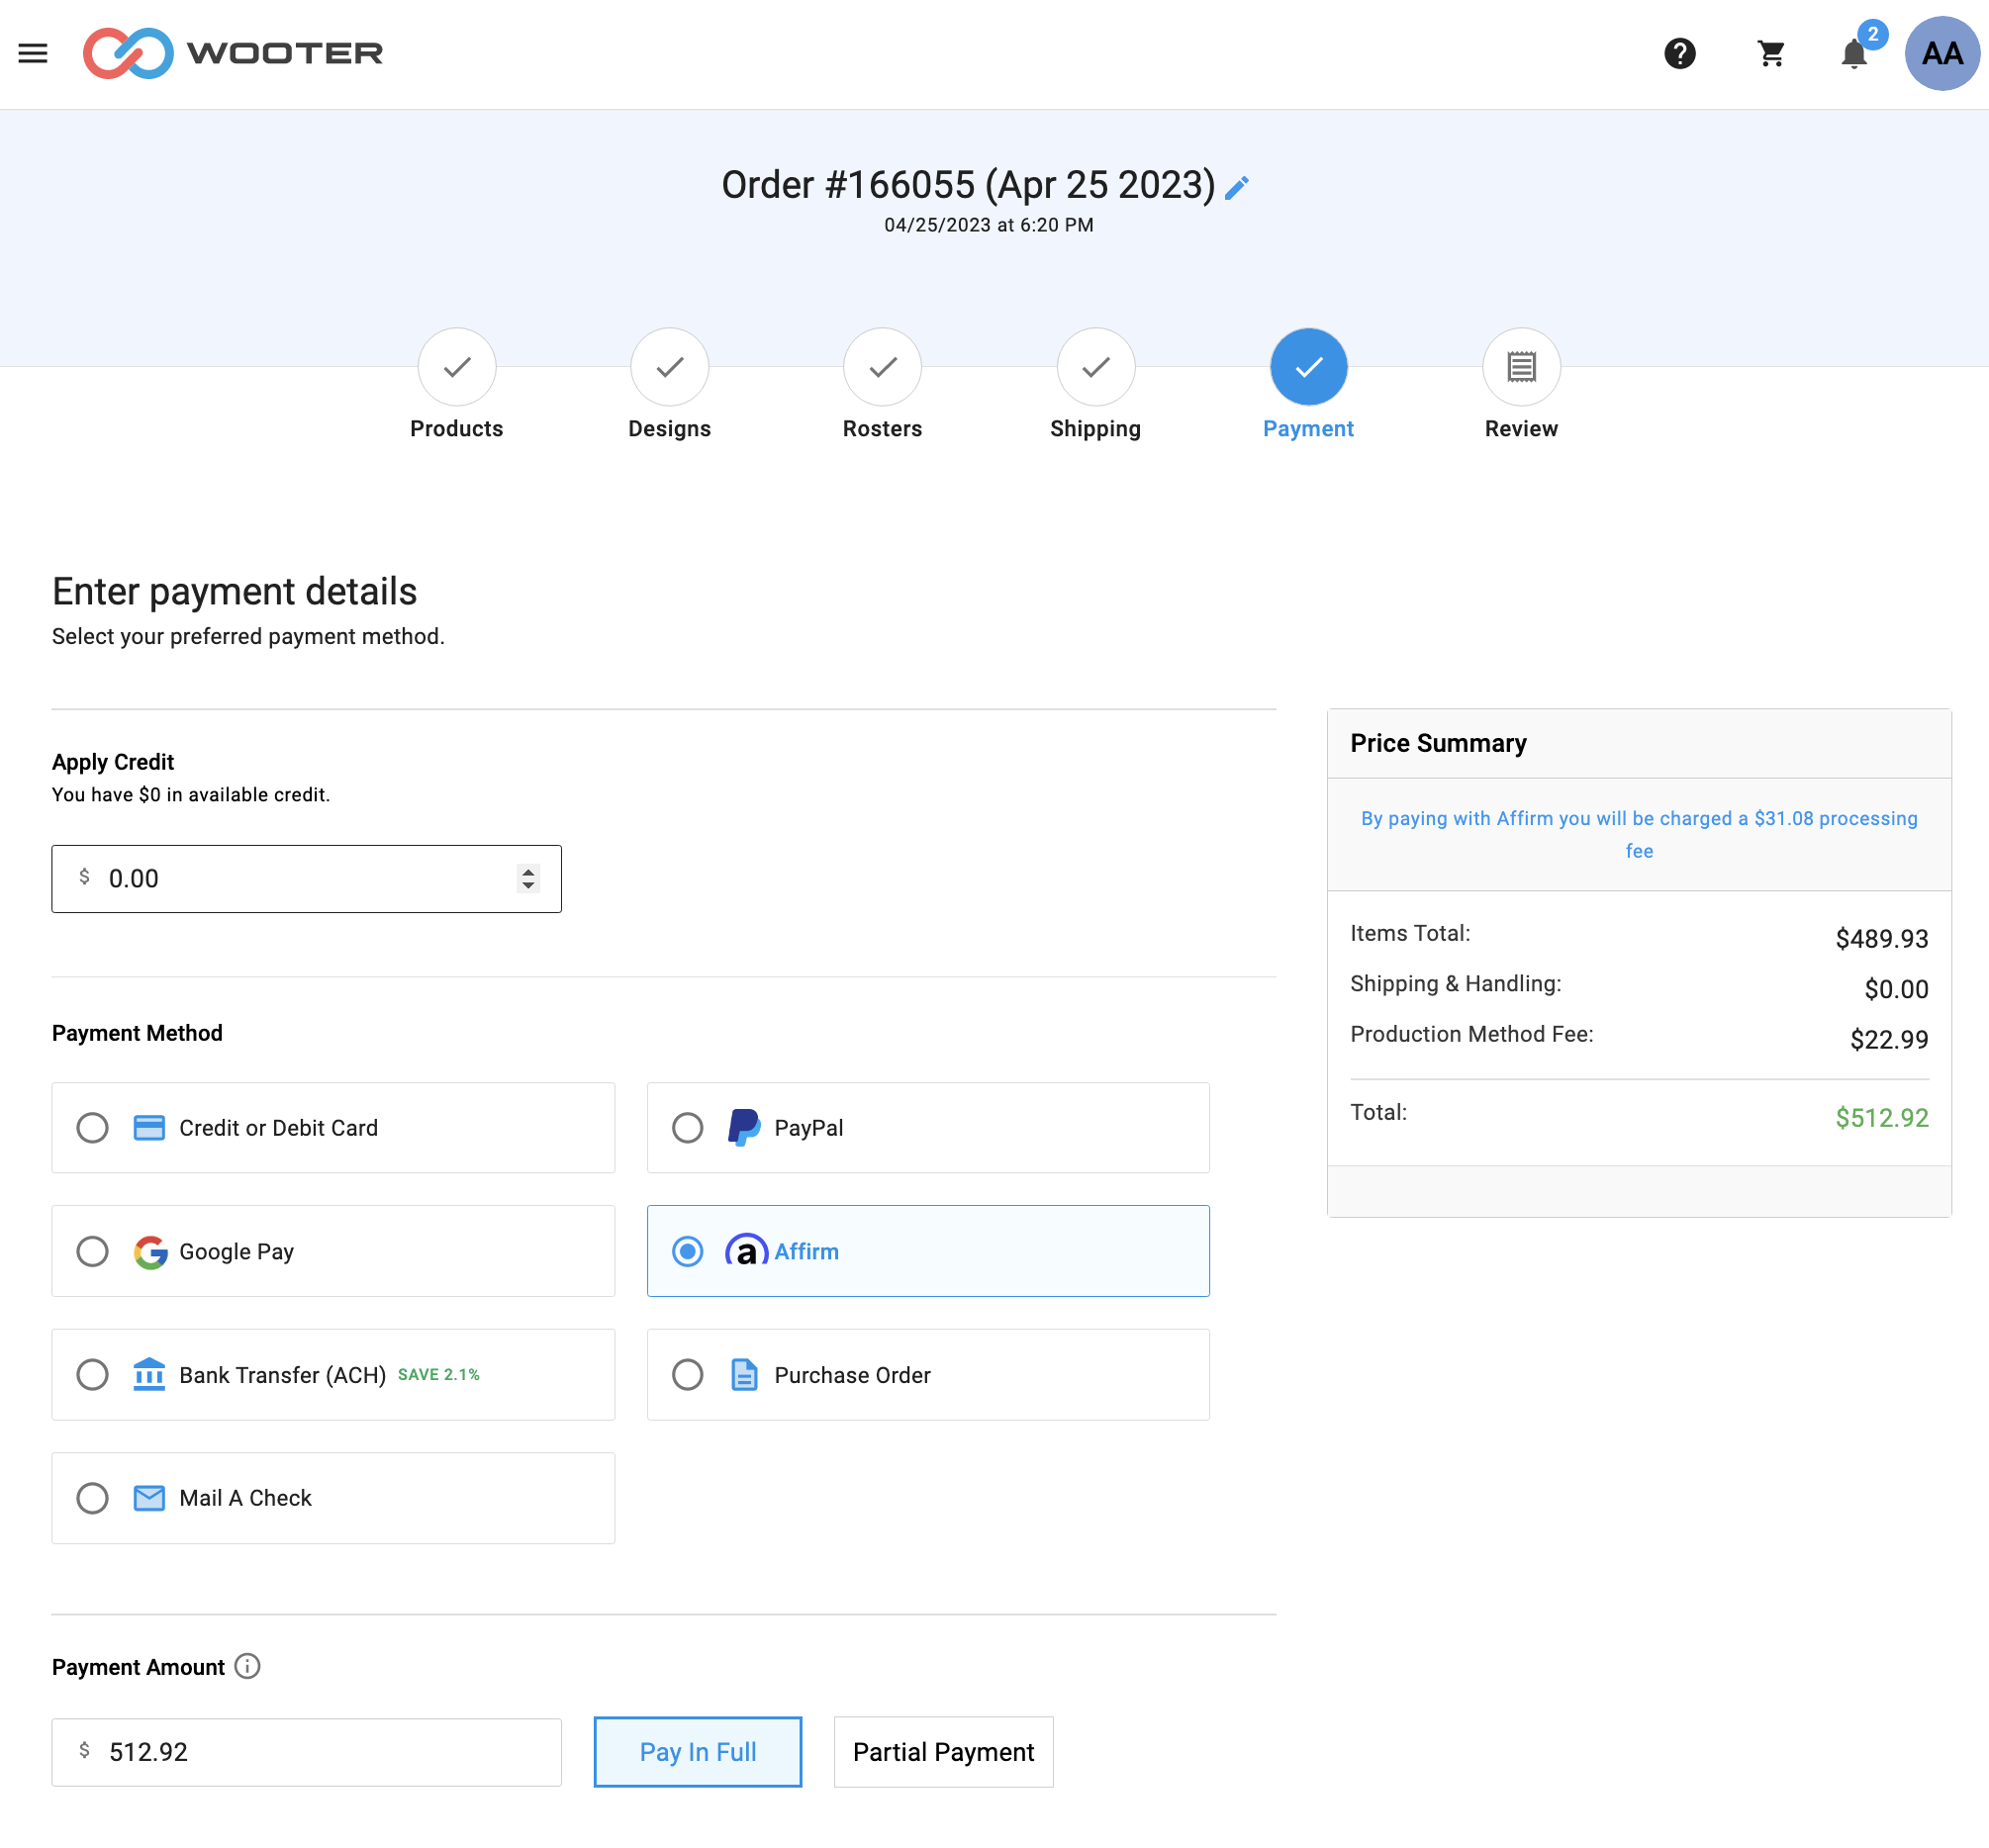Return to the Shipping step

point(1095,367)
